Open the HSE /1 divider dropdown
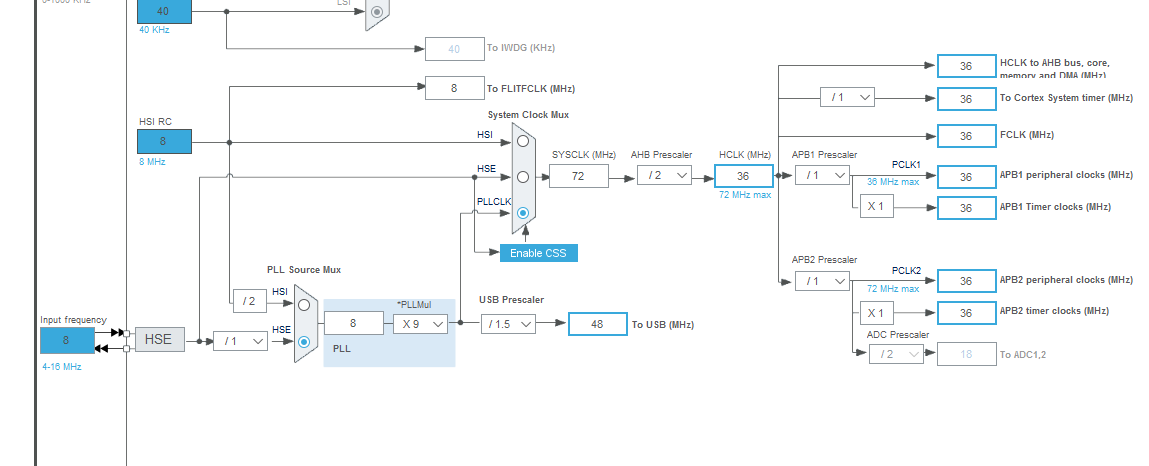Viewport: 1149px width, 466px height. tap(240, 341)
